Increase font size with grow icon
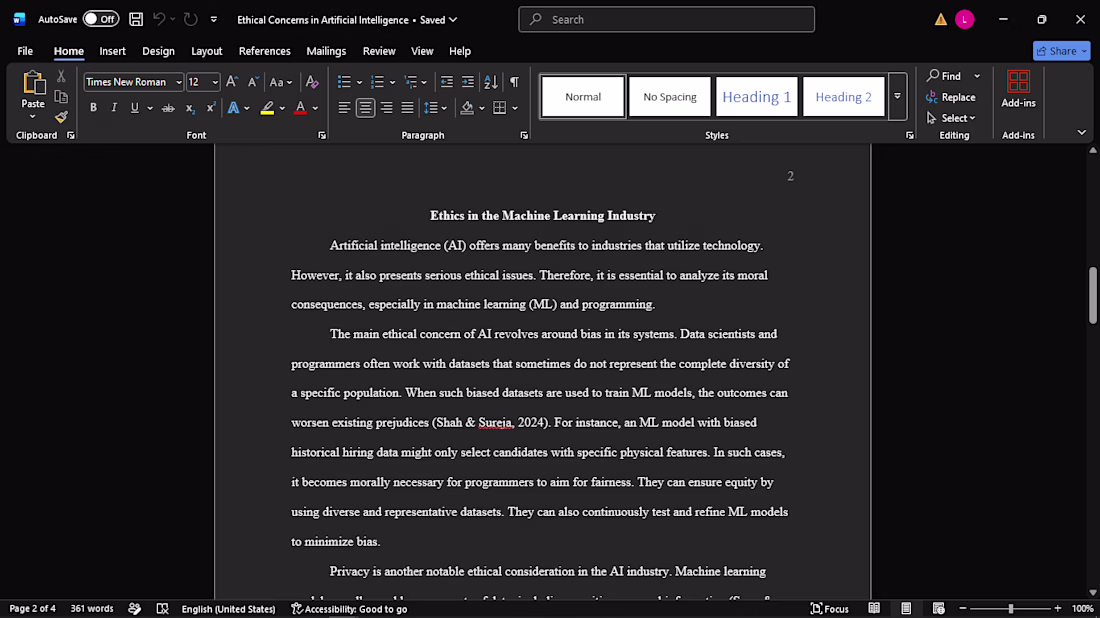1100x618 pixels. 232,82
